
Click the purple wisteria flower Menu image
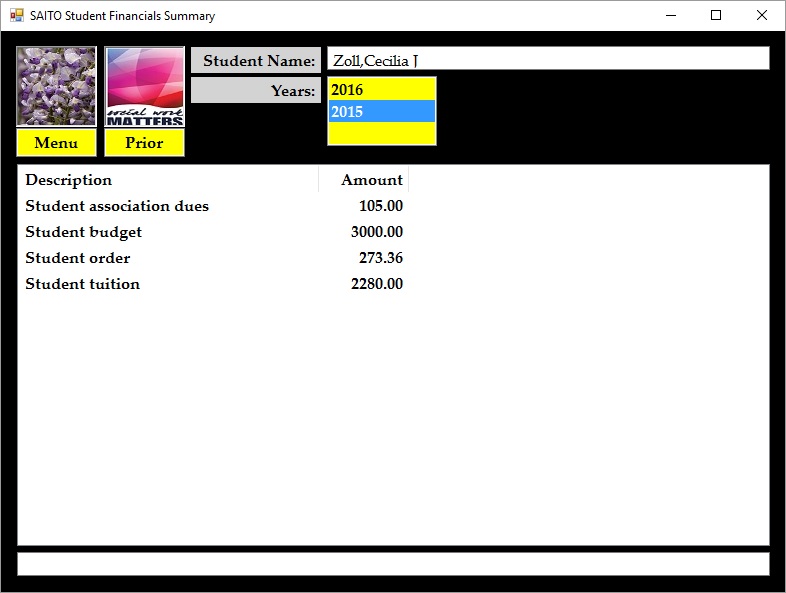click(56, 86)
